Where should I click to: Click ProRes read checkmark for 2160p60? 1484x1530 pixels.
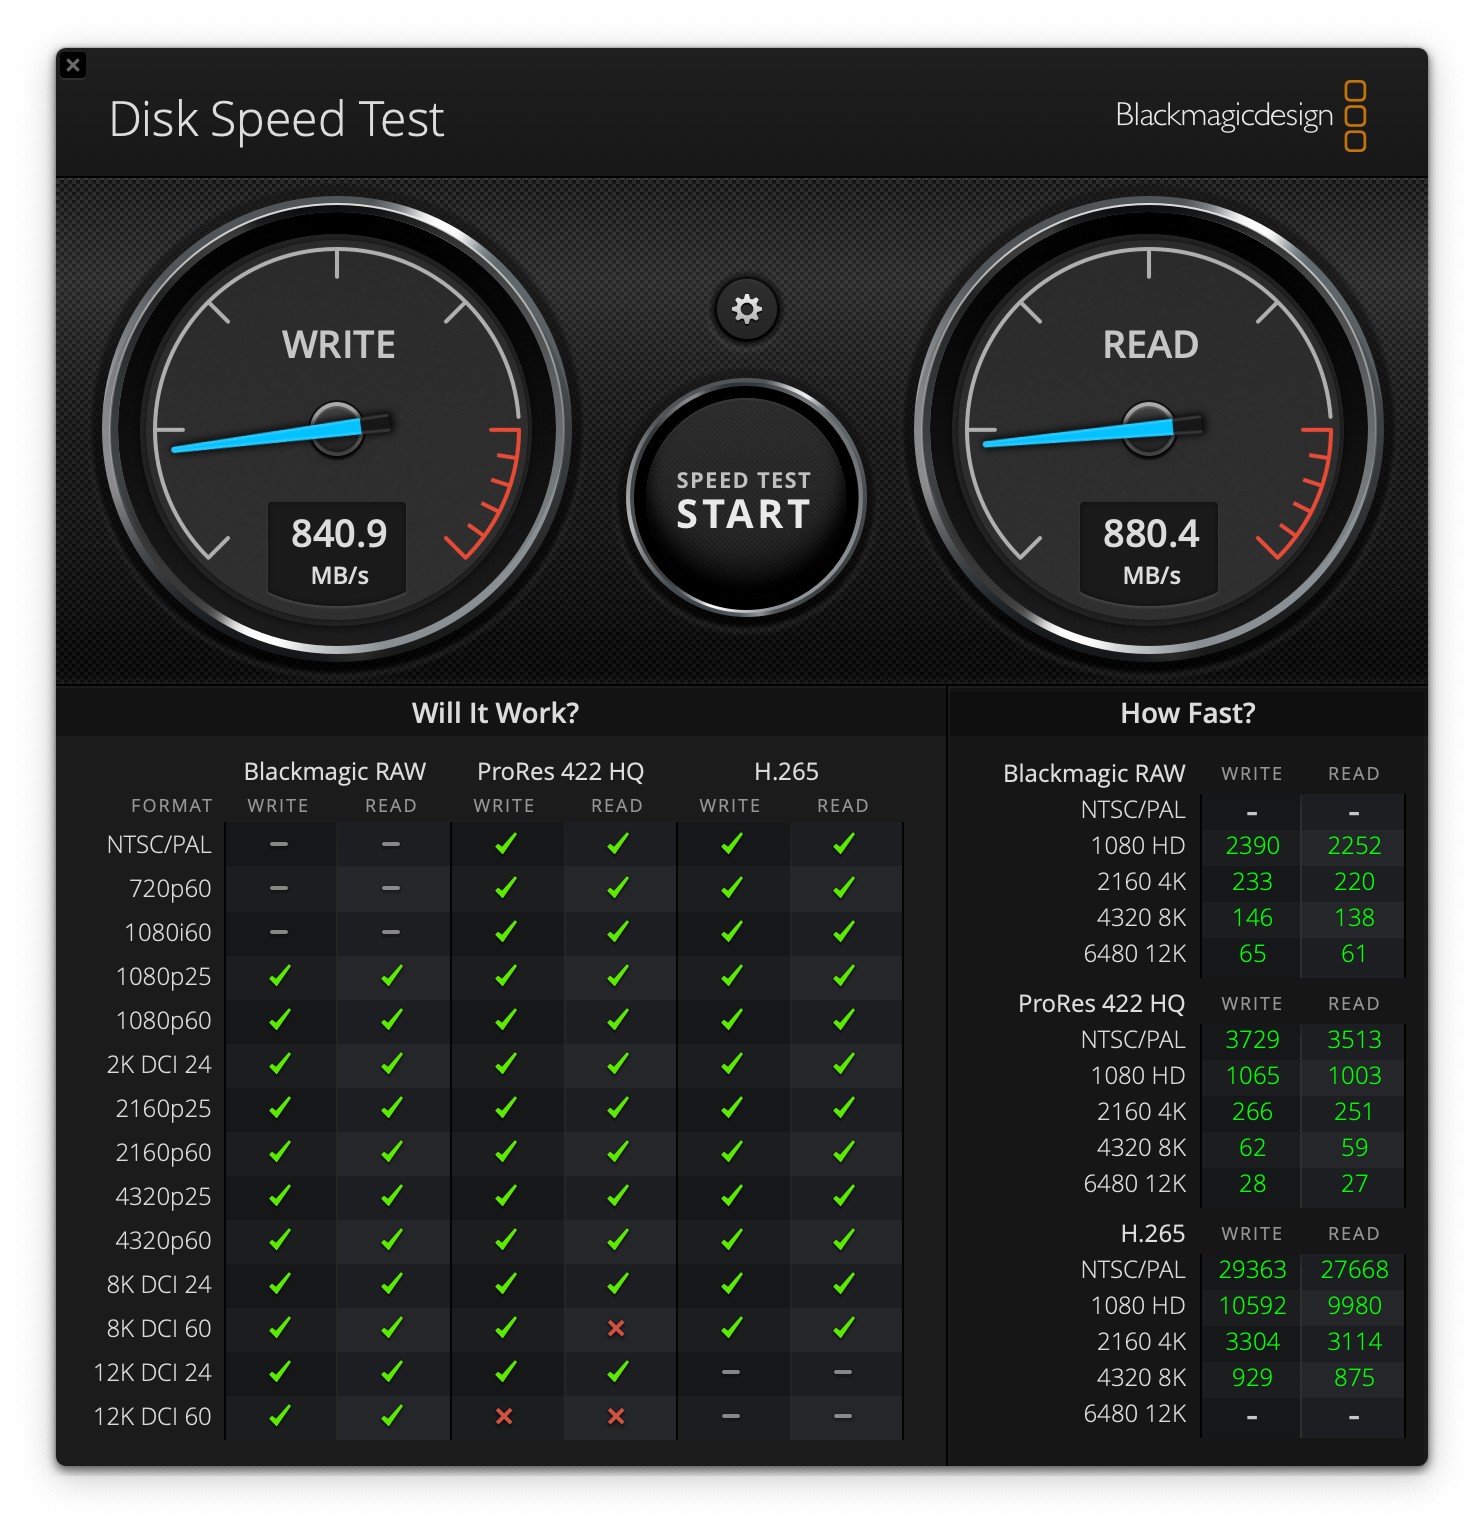click(x=618, y=1151)
